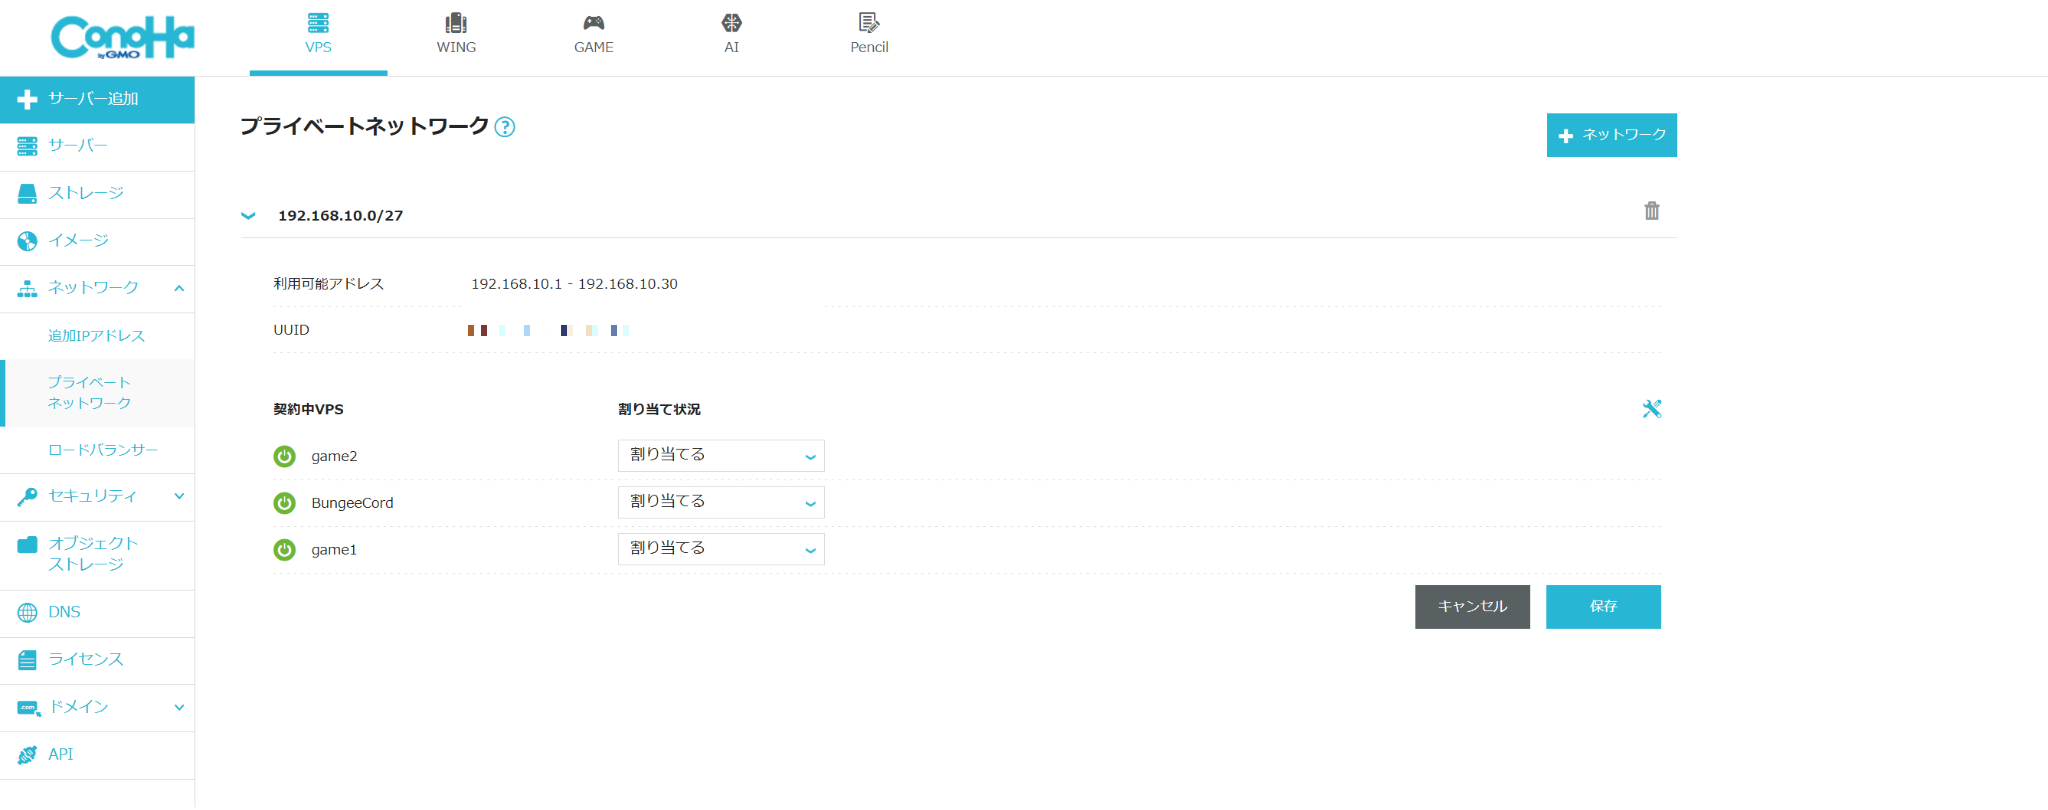Collapse the 192.168.10.0/27 network section
The image size is (2048, 810).
[x=249, y=216]
